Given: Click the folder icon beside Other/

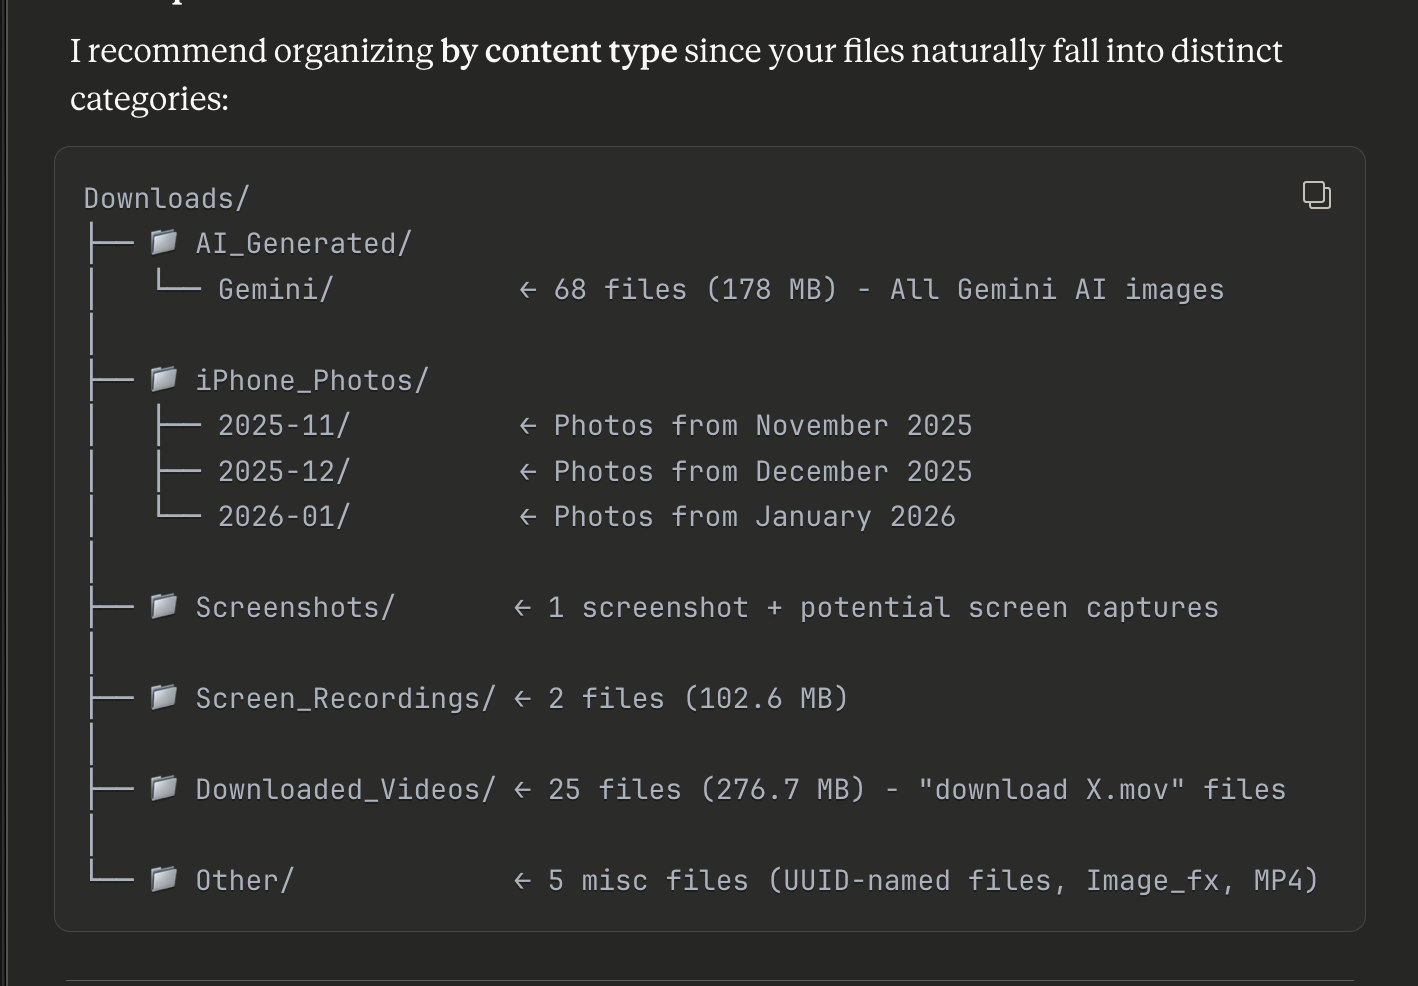Looking at the screenshot, I should click(164, 879).
